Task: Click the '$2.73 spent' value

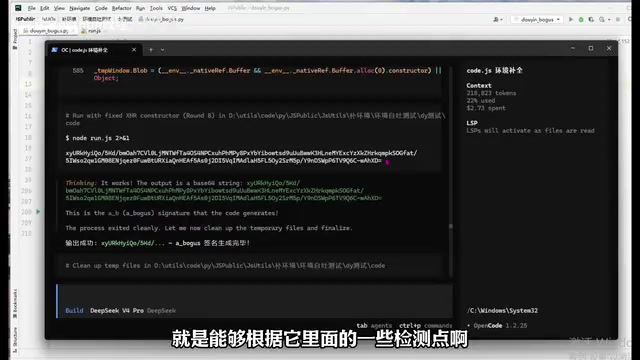Action: point(486,108)
